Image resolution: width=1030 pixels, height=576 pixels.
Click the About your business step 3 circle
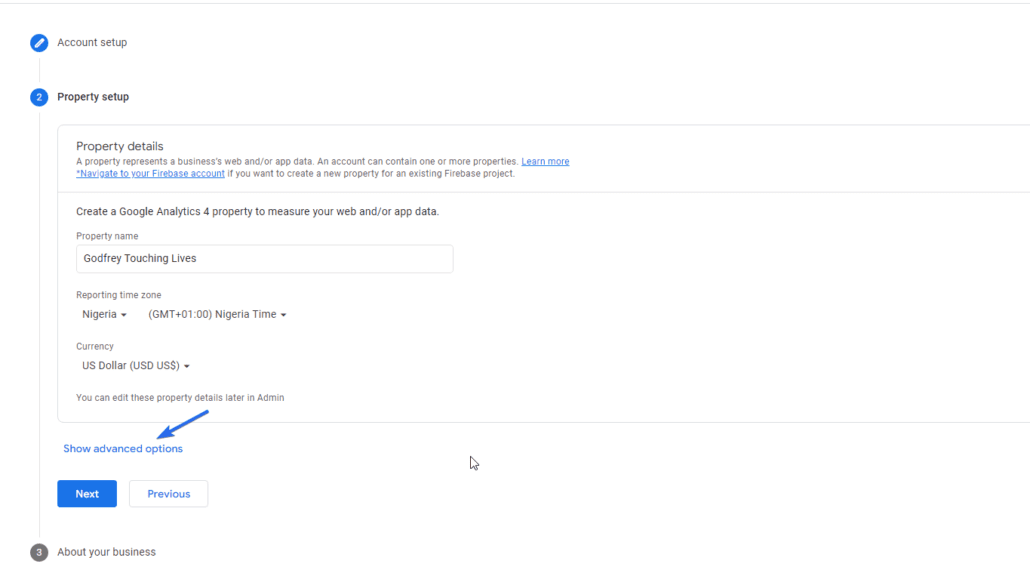[x=39, y=552]
